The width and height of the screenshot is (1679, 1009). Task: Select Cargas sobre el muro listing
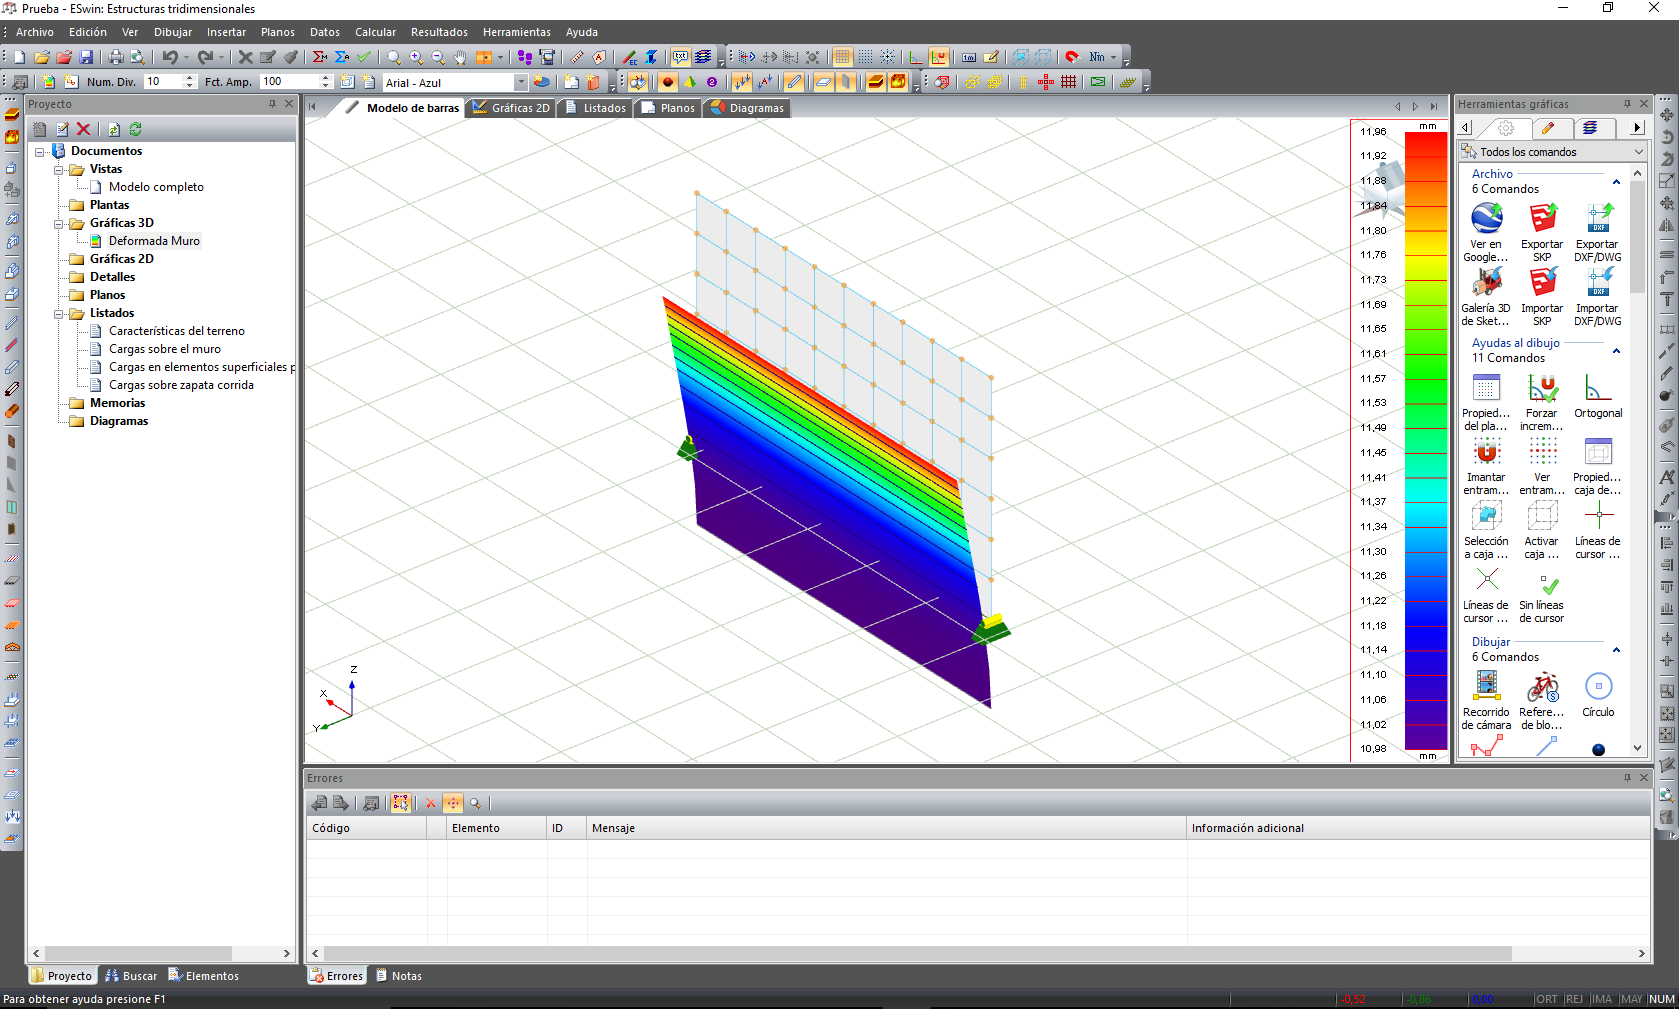tap(165, 349)
